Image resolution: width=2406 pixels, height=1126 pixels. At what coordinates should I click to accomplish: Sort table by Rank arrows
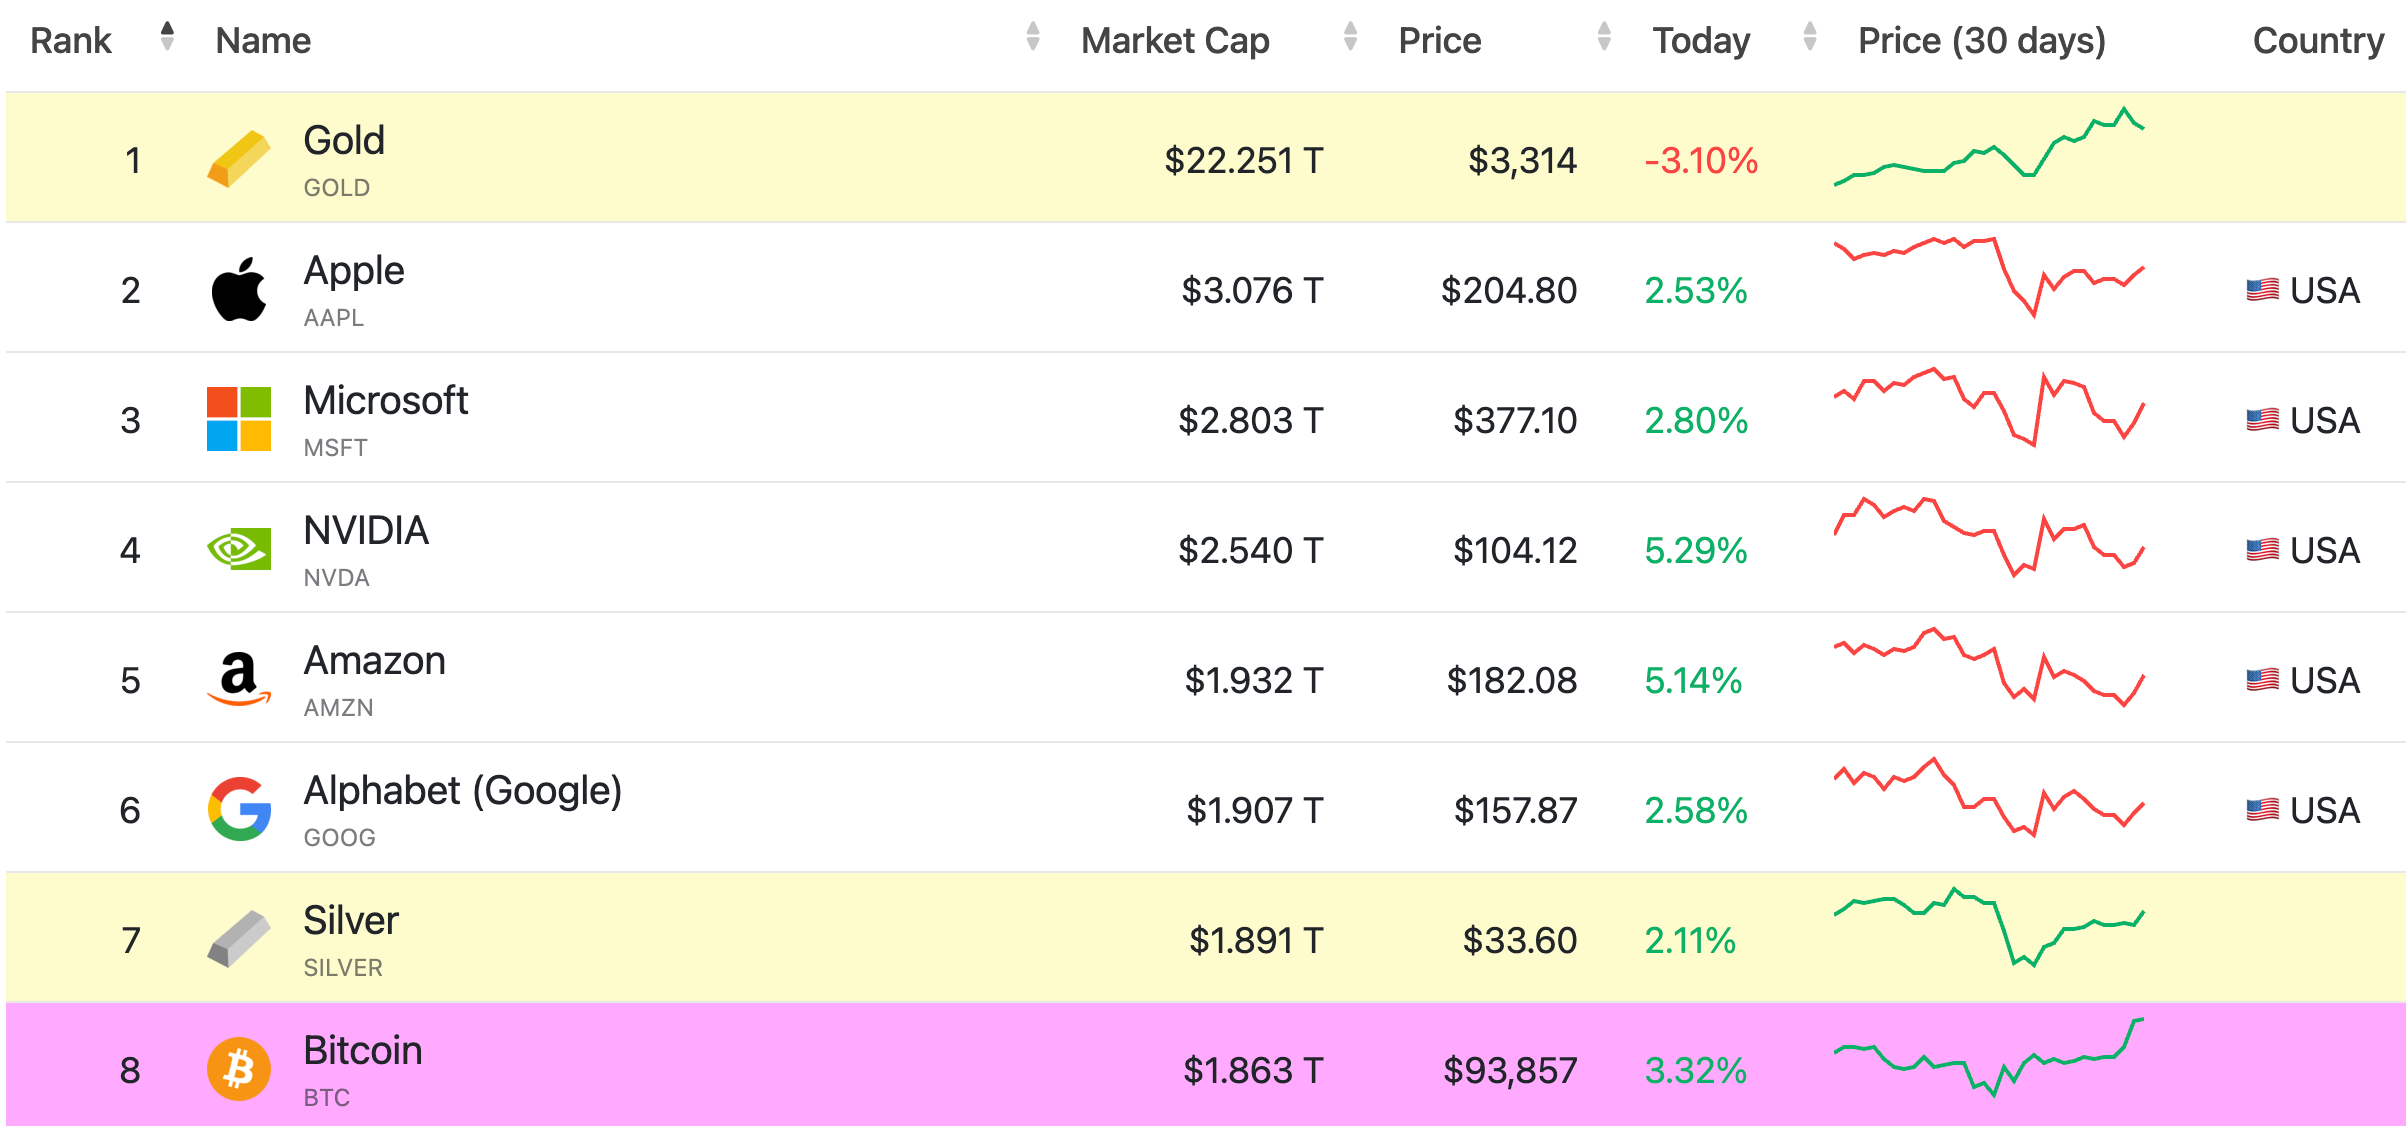click(x=167, y=37)
